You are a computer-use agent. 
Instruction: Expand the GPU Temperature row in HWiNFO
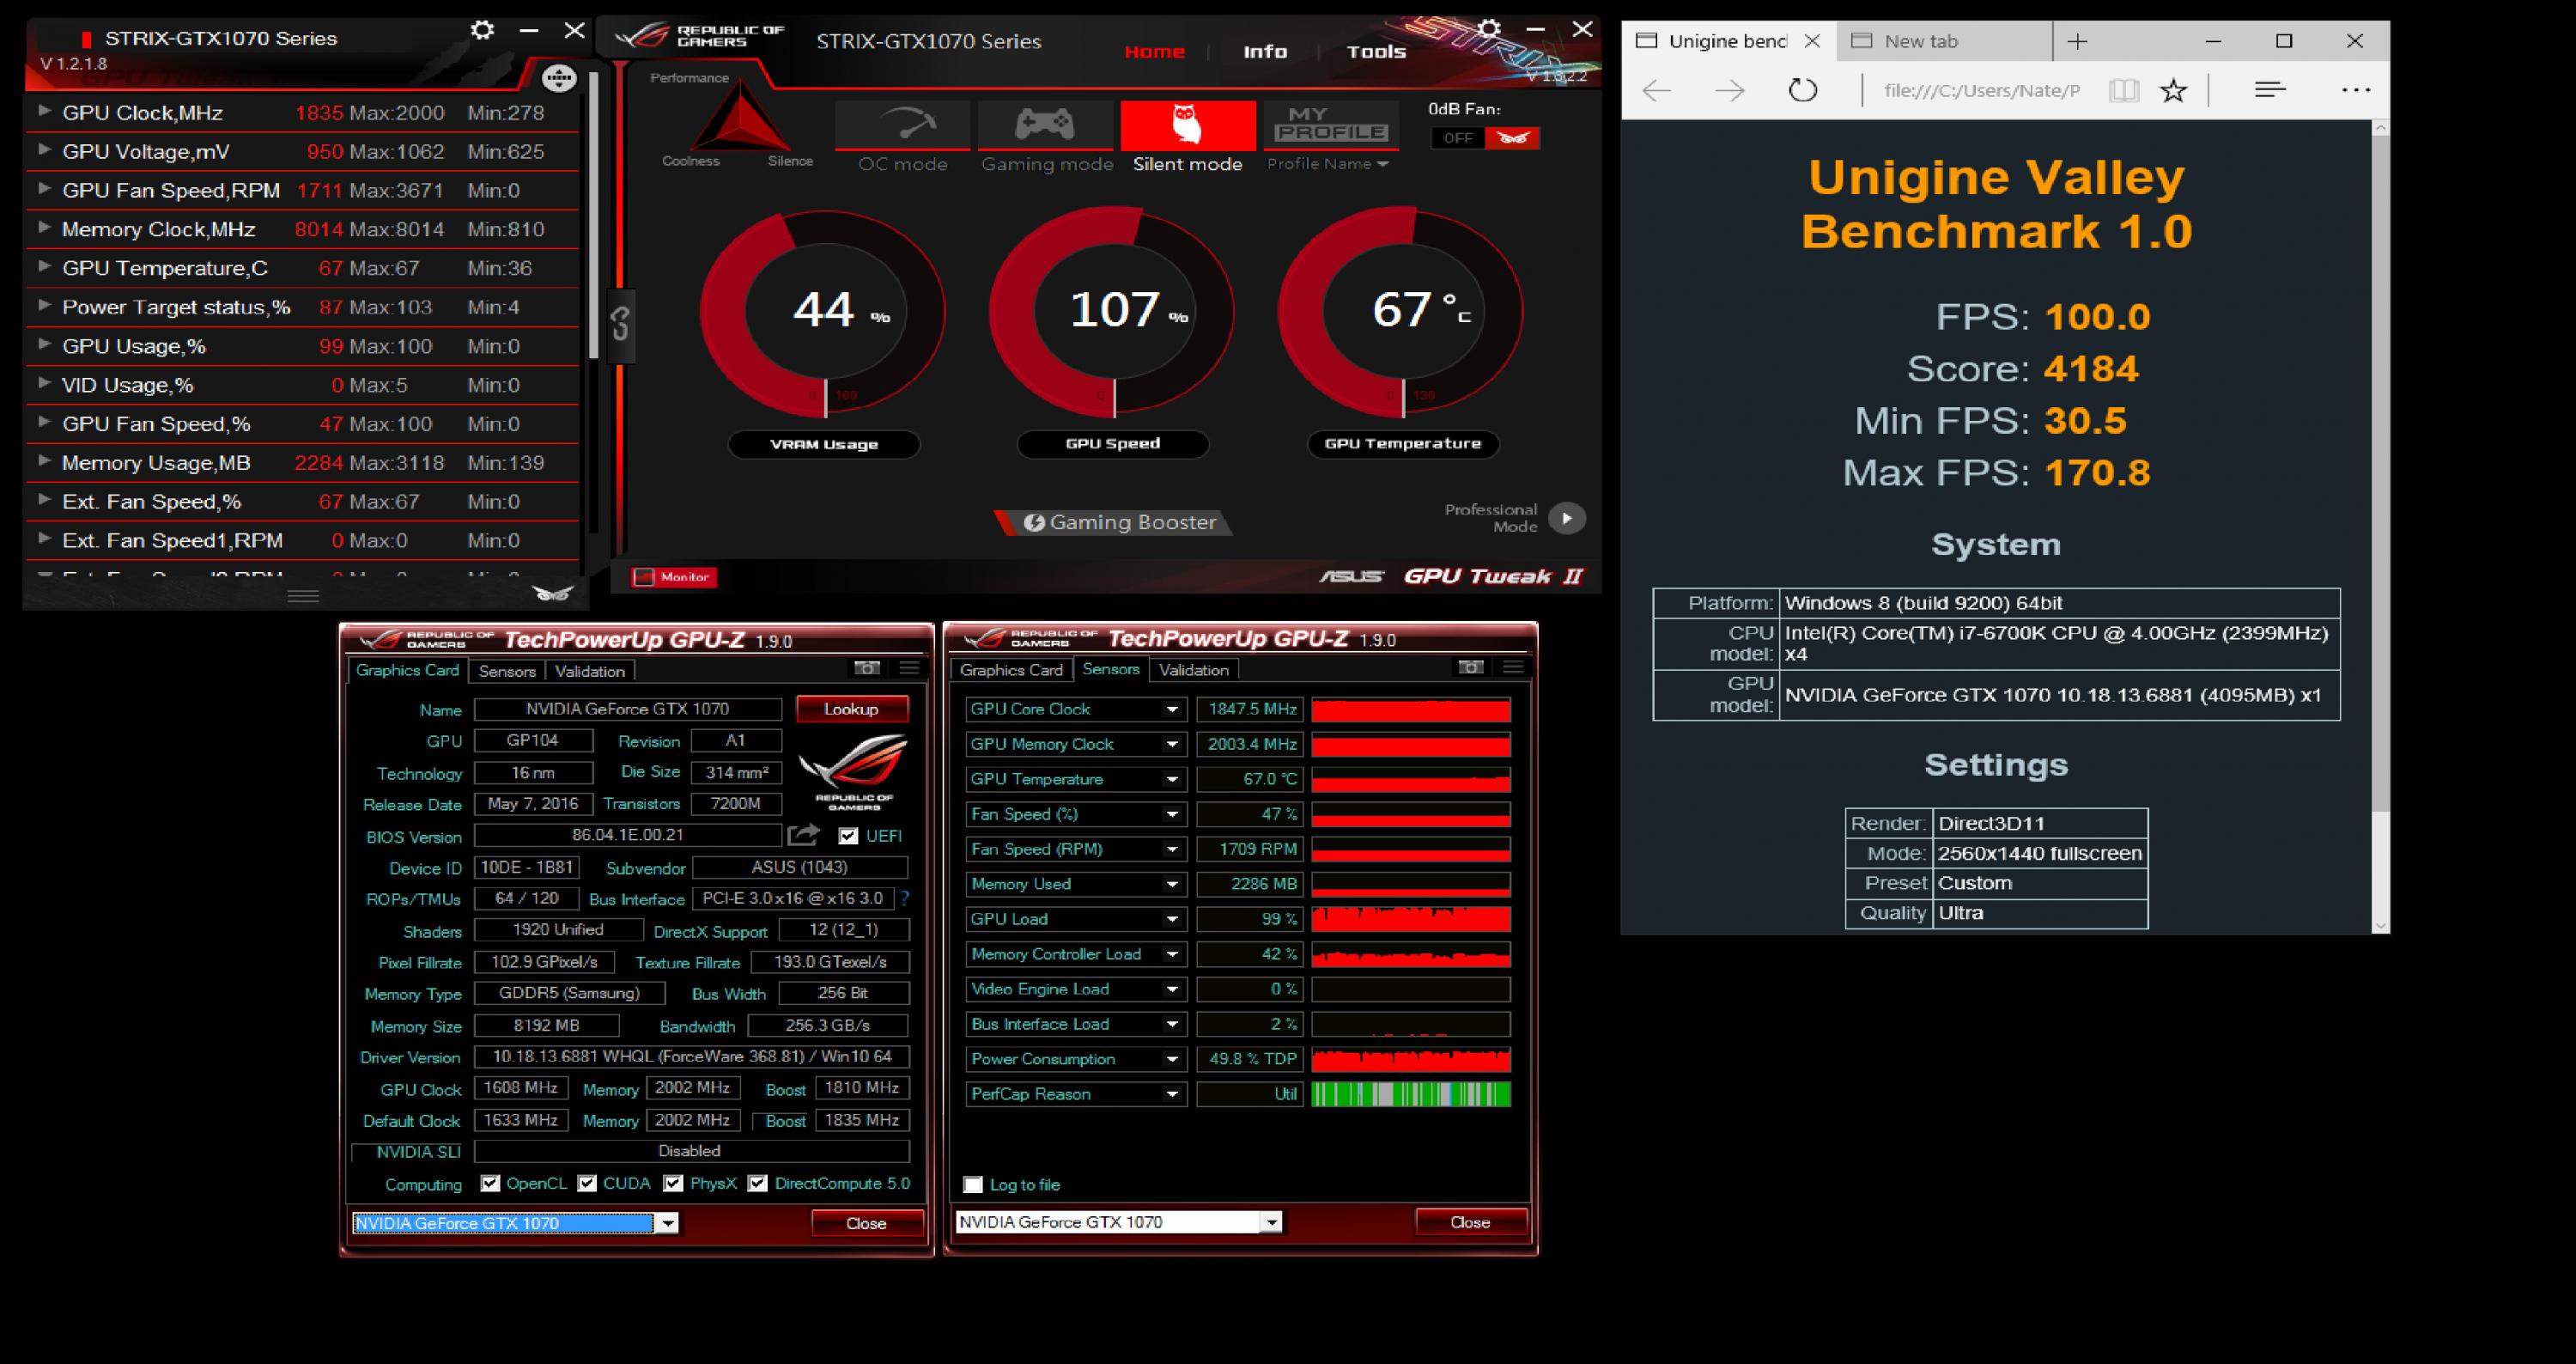coord(45,266)
